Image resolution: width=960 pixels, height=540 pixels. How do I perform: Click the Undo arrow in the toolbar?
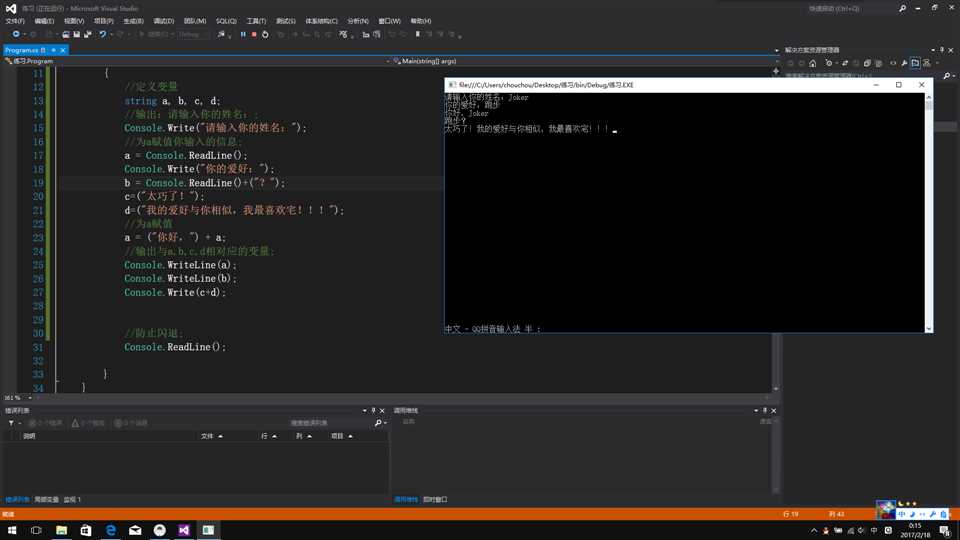click(x=102, y=34)
